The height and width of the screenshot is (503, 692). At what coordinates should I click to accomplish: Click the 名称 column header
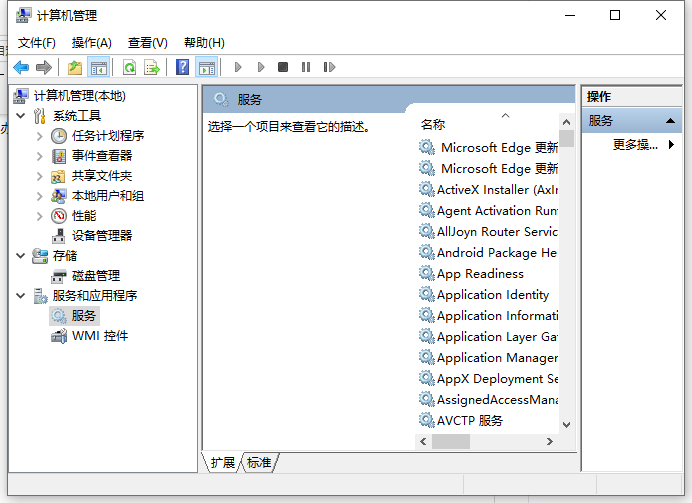(x=433, y=124)
